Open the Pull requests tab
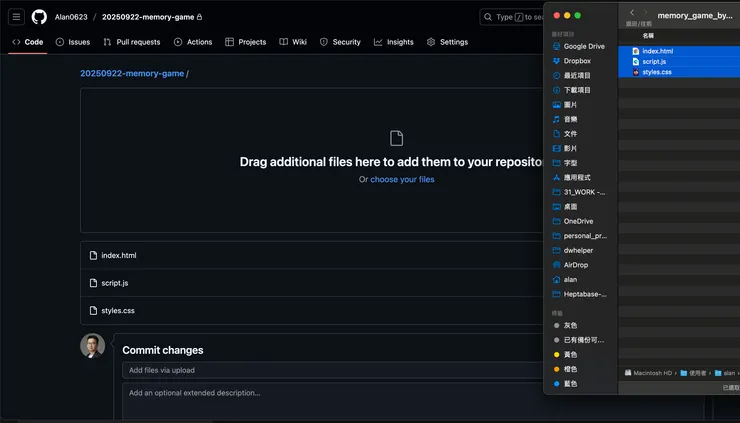This screenshot has height=423, width=740. [131, 42]
